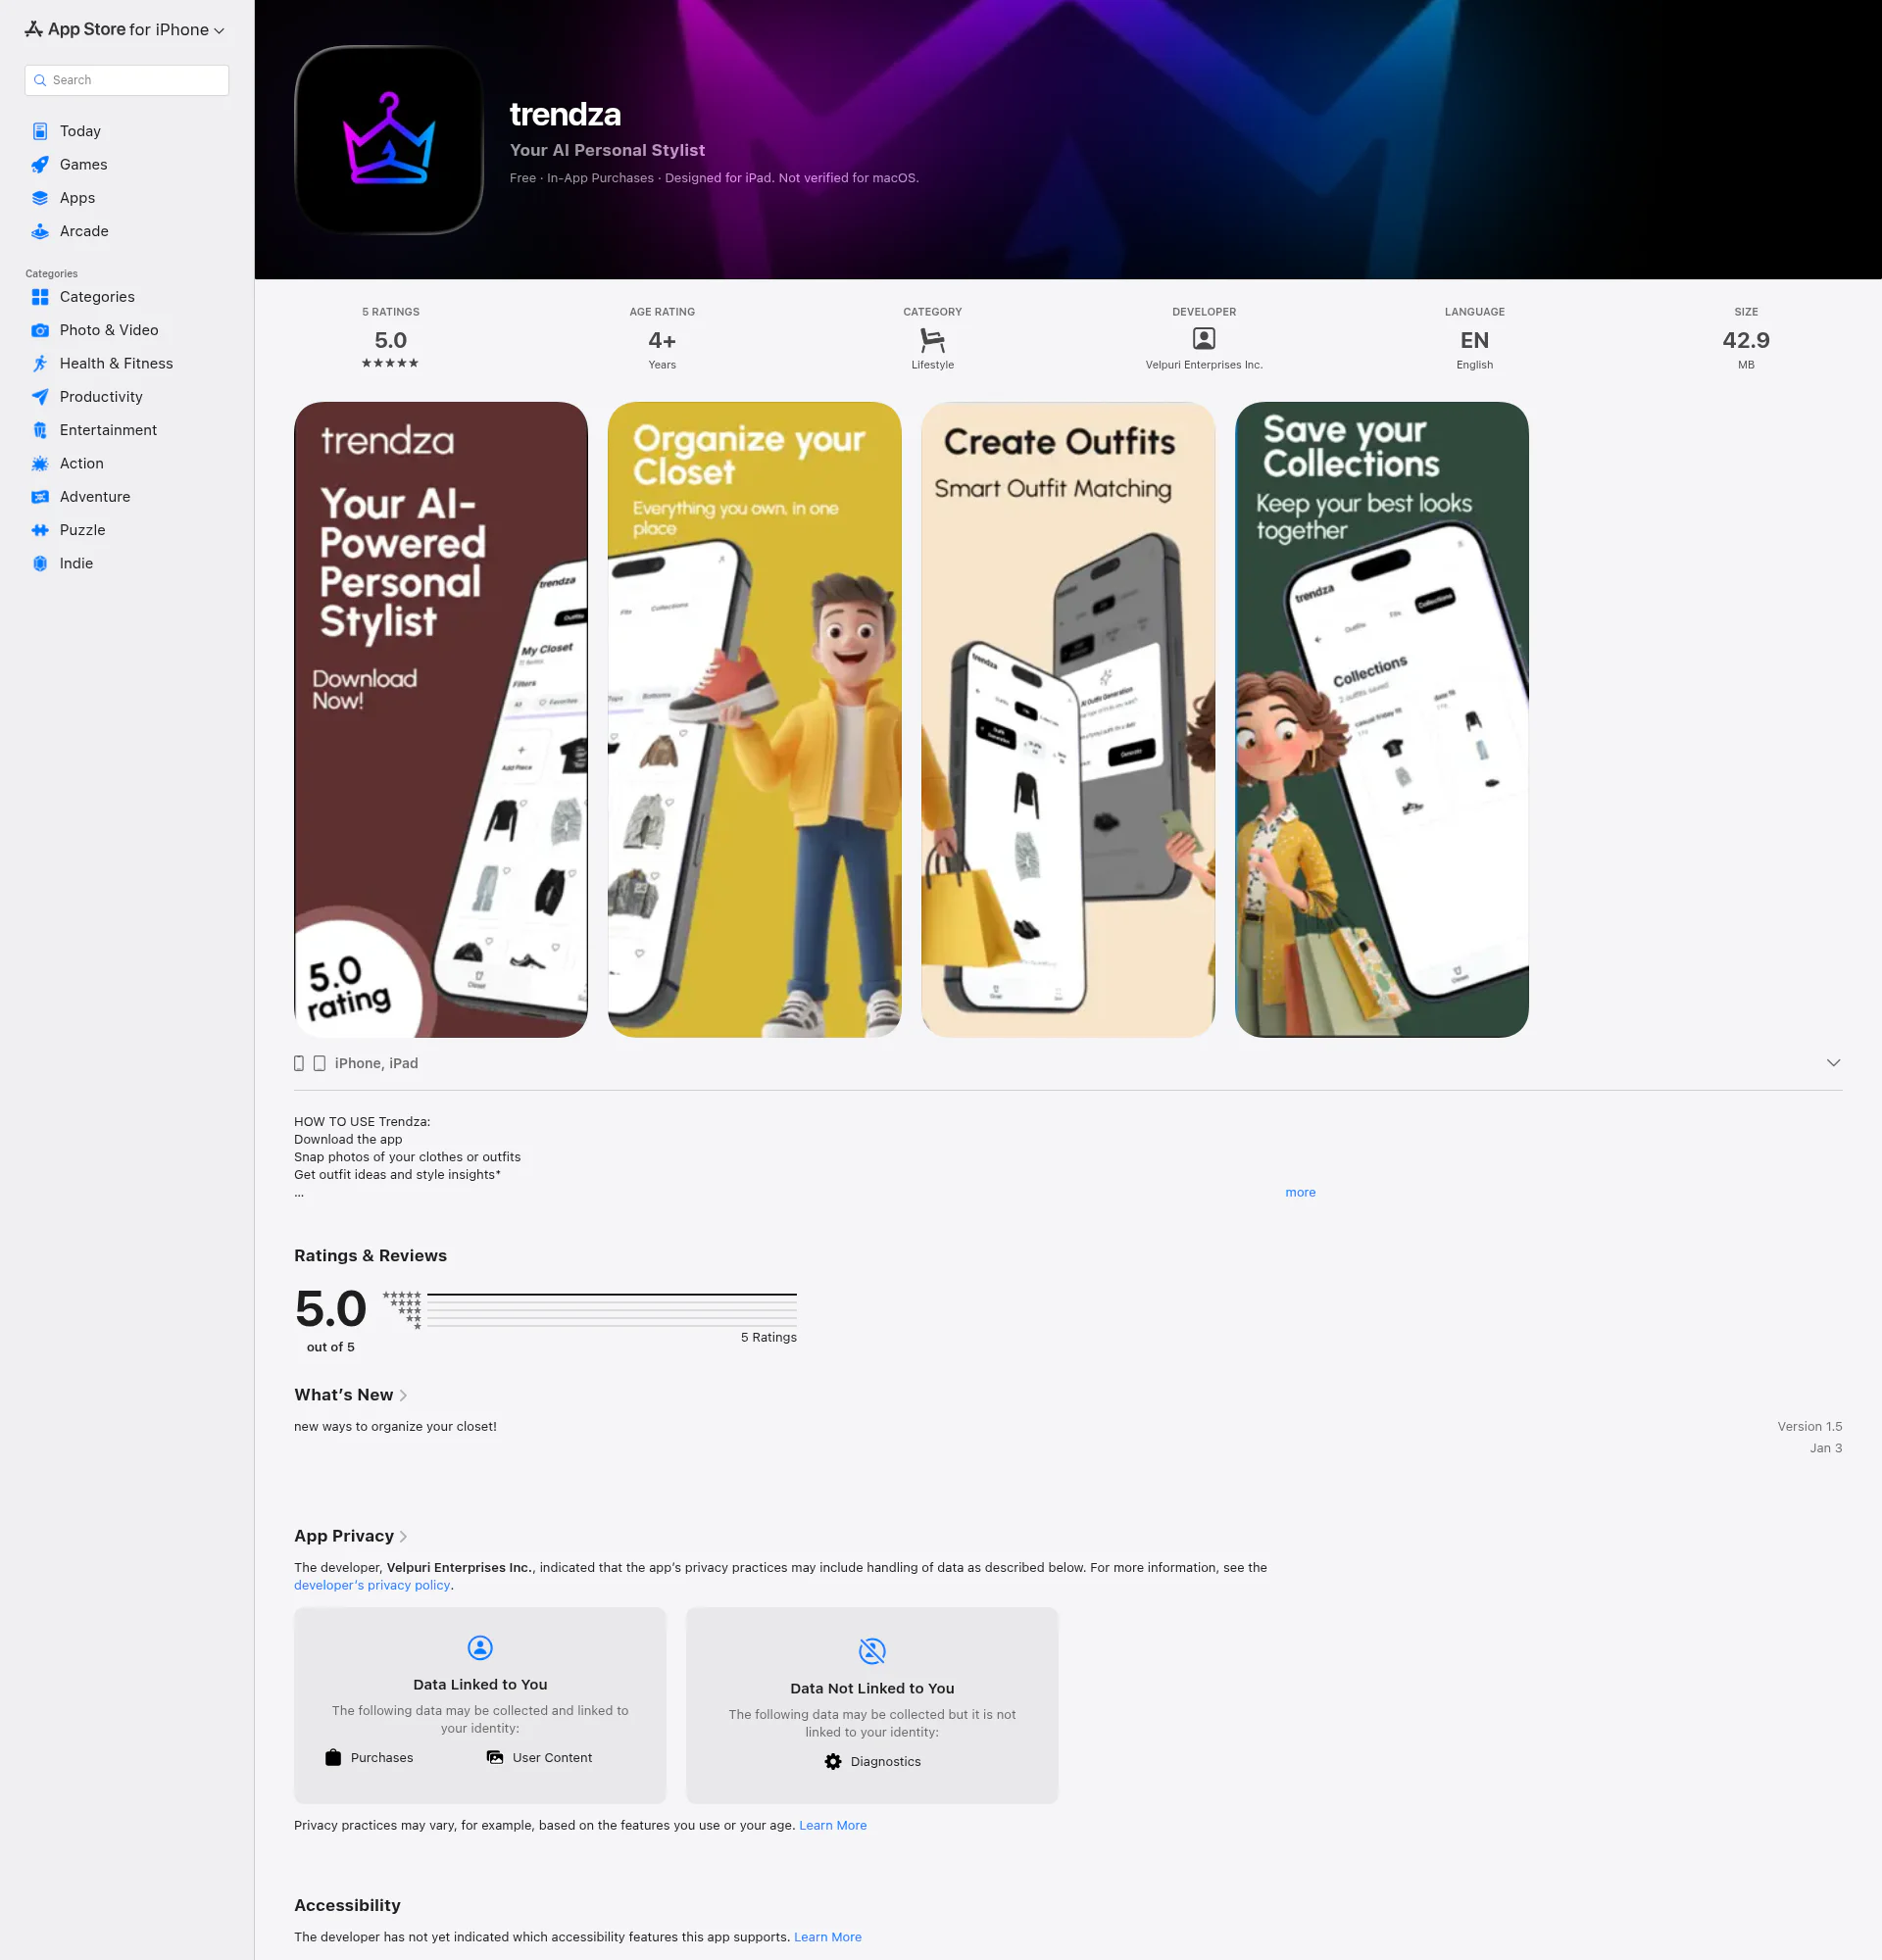Click the 42.9 MB size value
Viewport: 1882px width, 1960px height.
[1746, 340]
